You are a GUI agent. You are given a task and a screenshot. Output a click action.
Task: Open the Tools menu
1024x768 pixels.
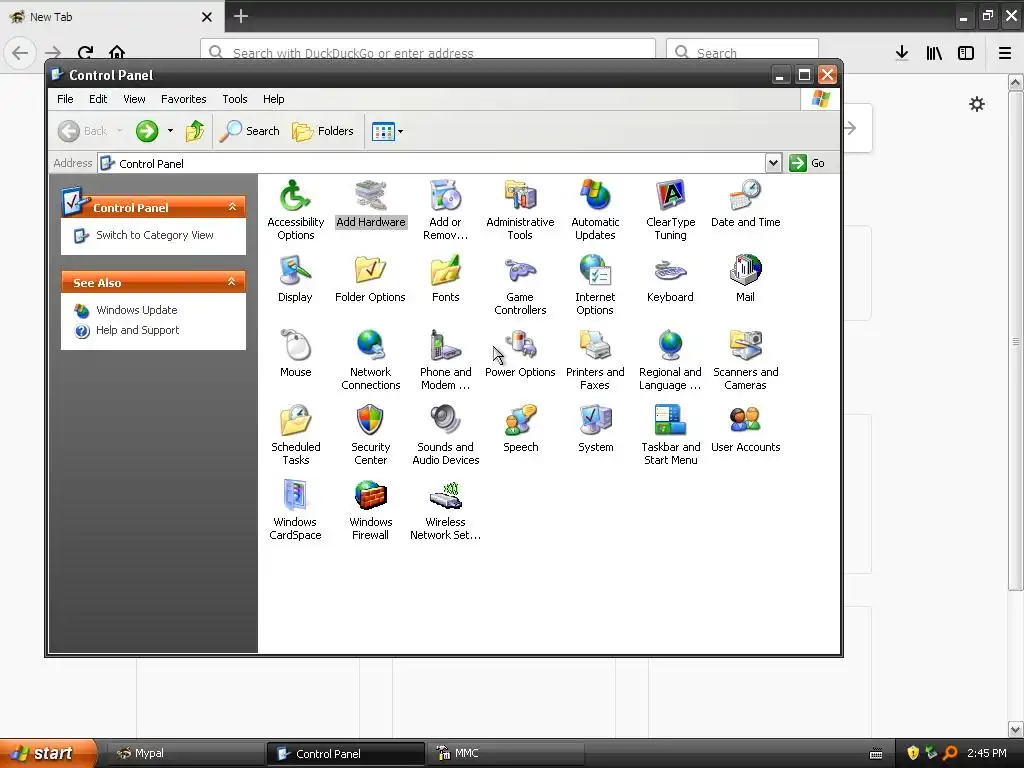(x=234, y=99)
